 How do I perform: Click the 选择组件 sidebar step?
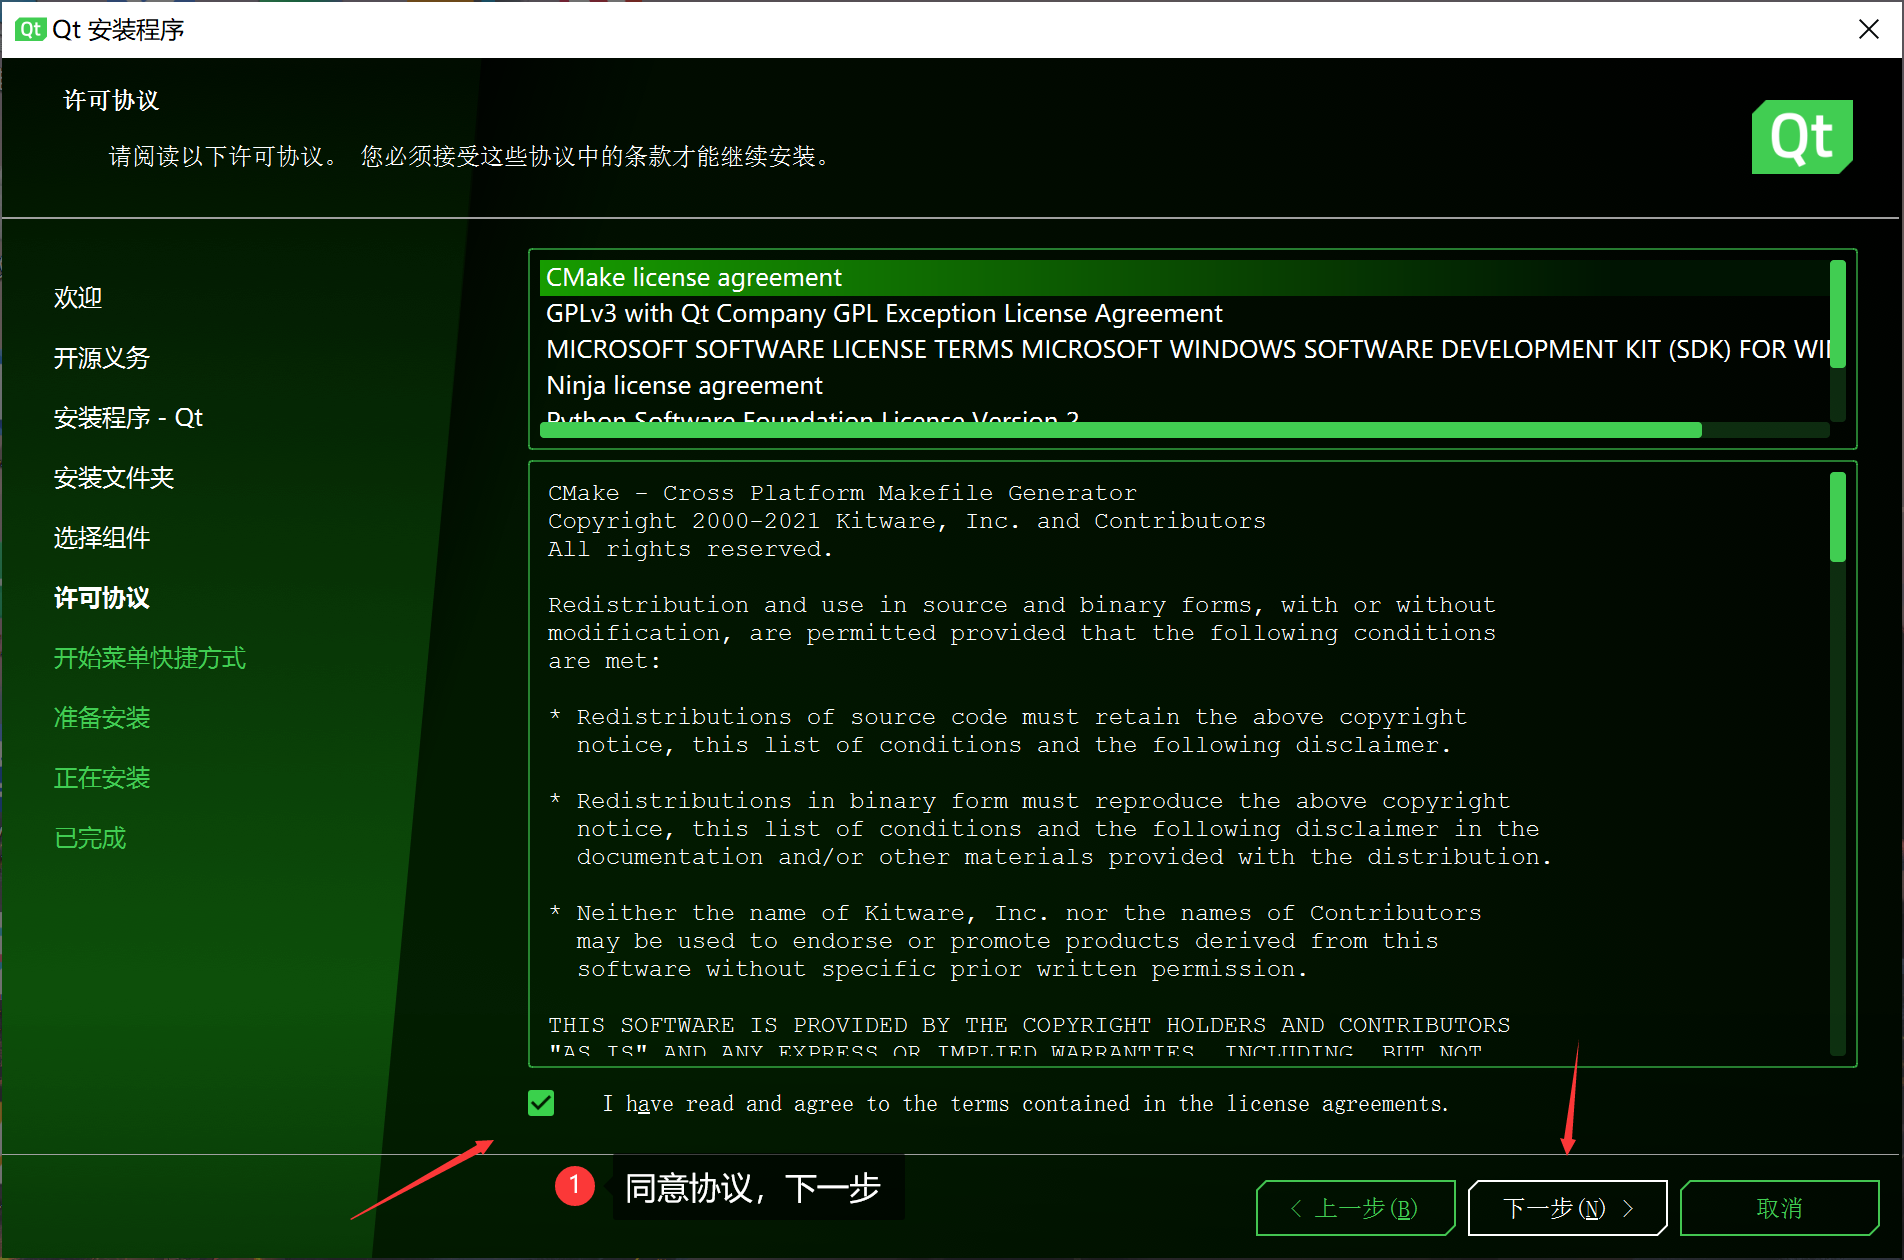click(x=102, y=537)
